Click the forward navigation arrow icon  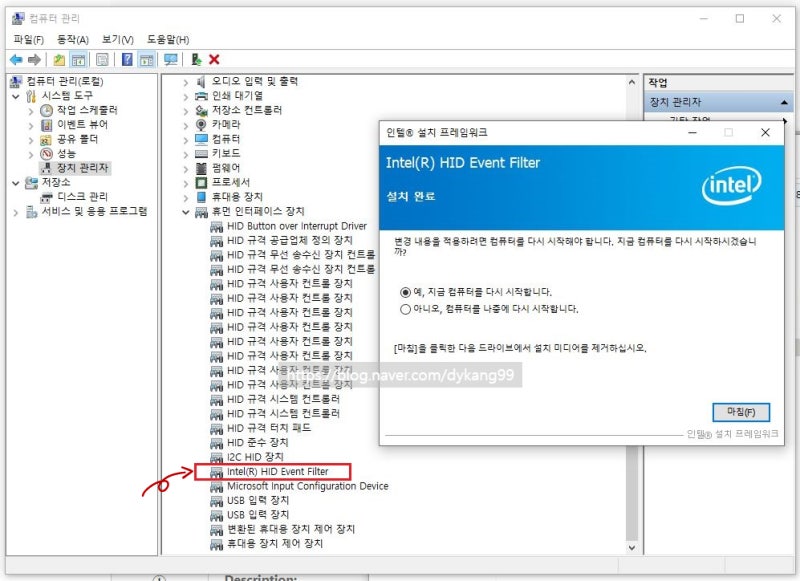pos(32,59)
